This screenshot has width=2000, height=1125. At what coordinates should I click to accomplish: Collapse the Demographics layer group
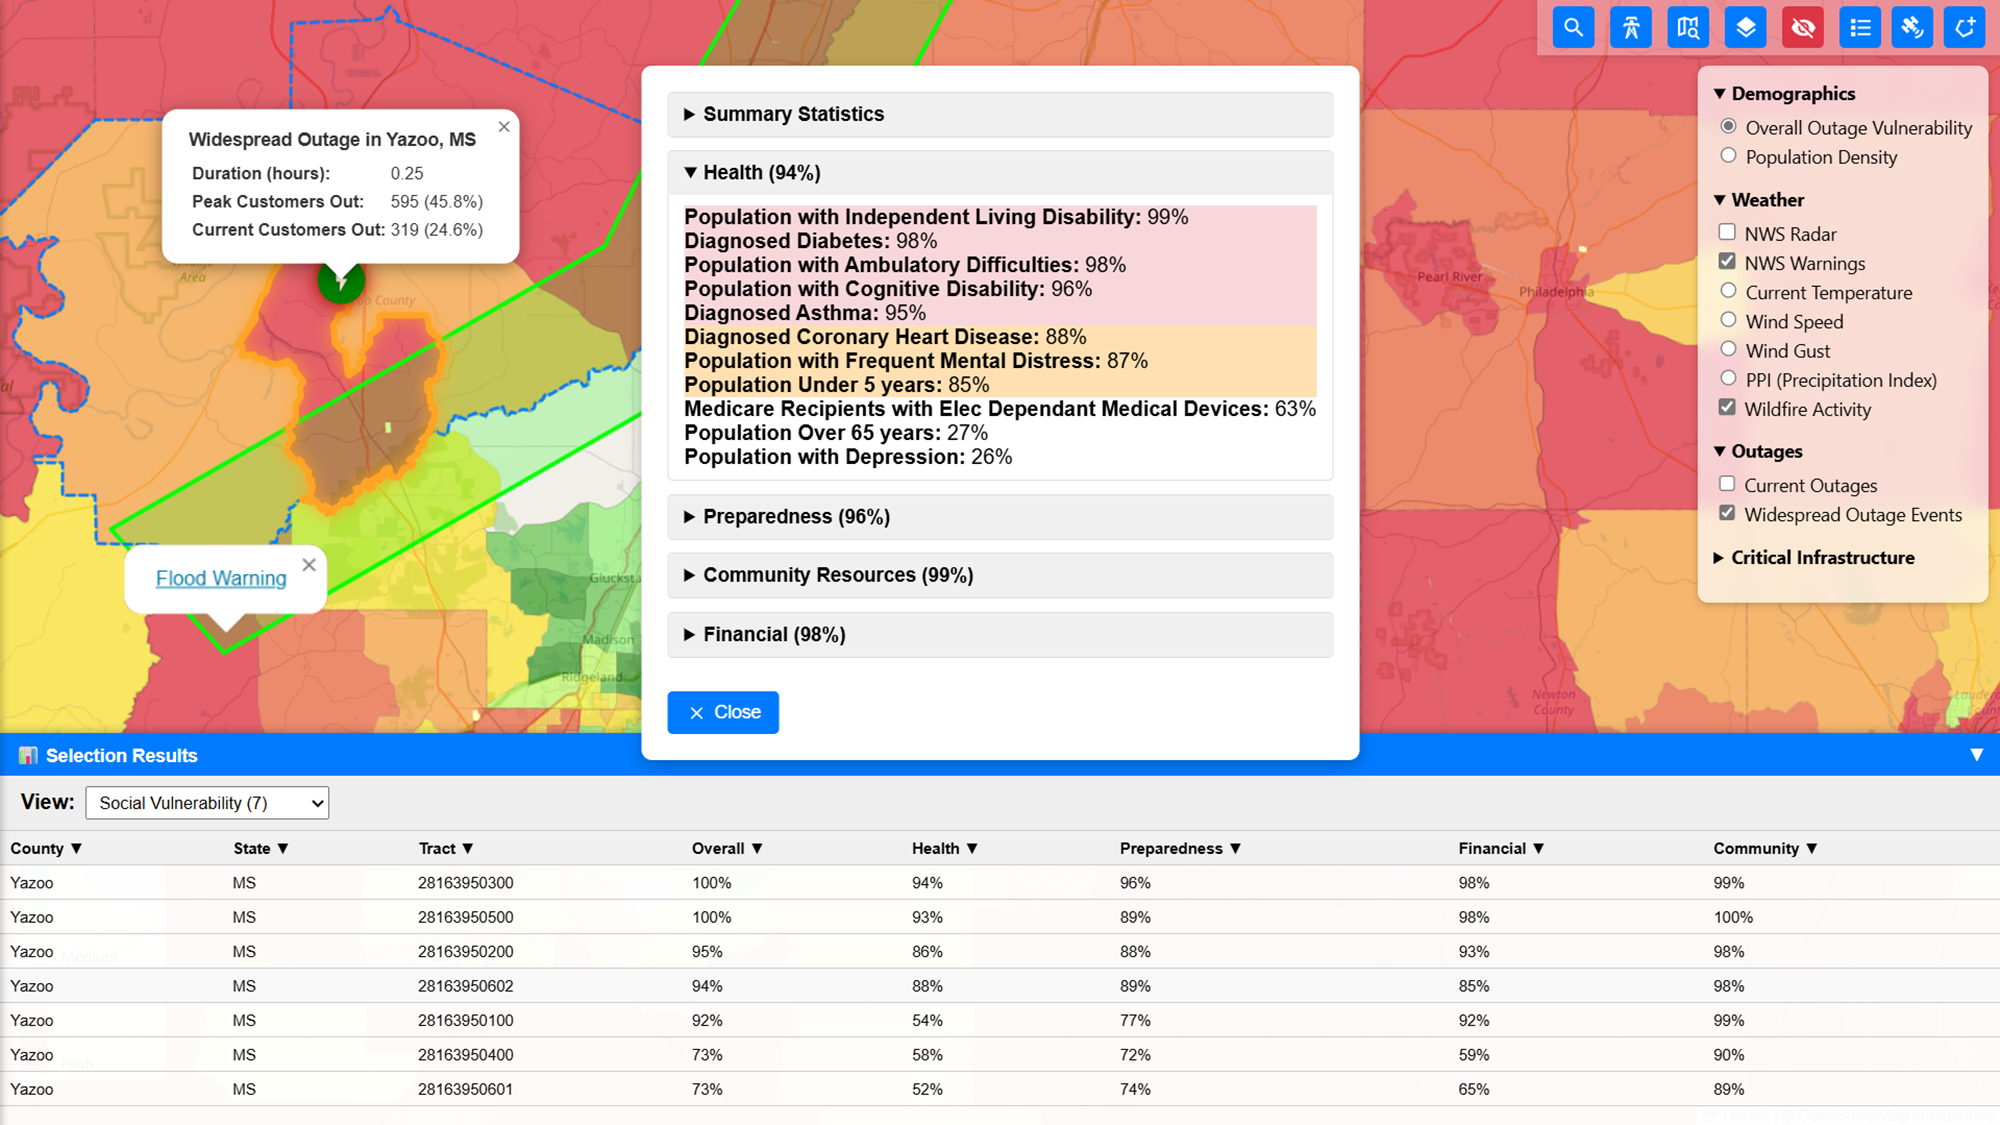(x=1785, y=94)
